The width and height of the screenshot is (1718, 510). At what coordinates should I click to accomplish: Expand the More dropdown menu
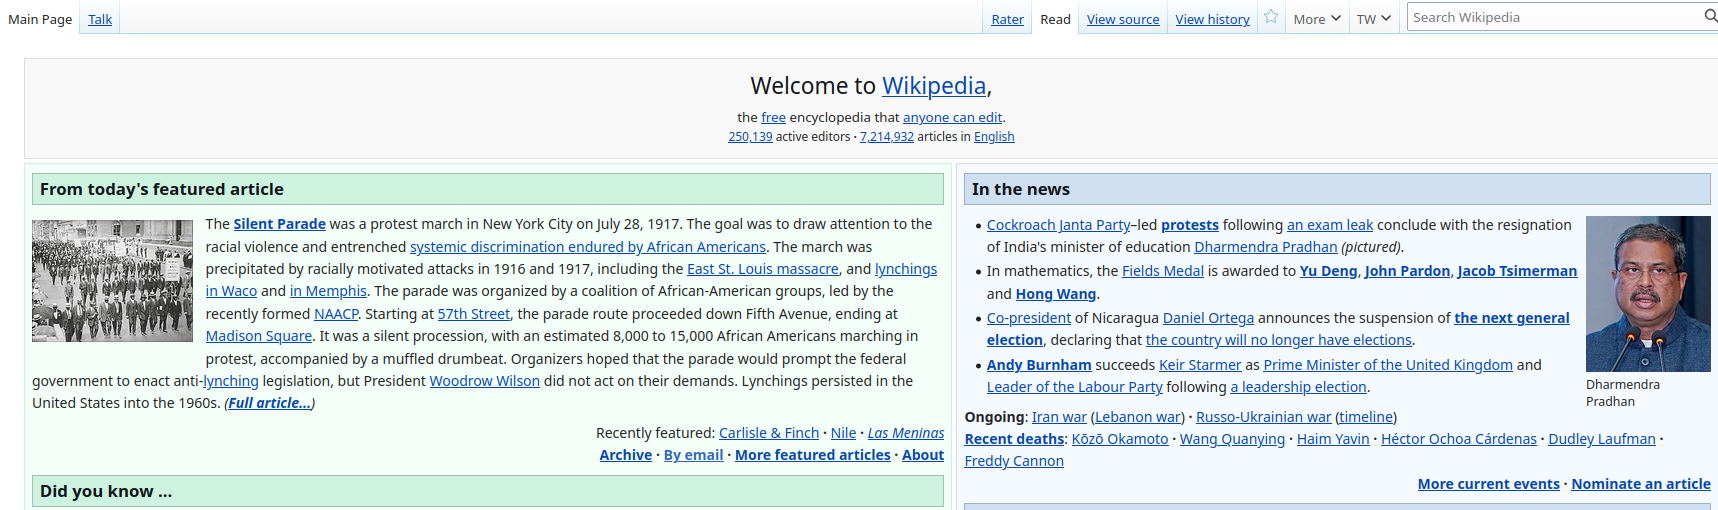[x=1316, y=19]
